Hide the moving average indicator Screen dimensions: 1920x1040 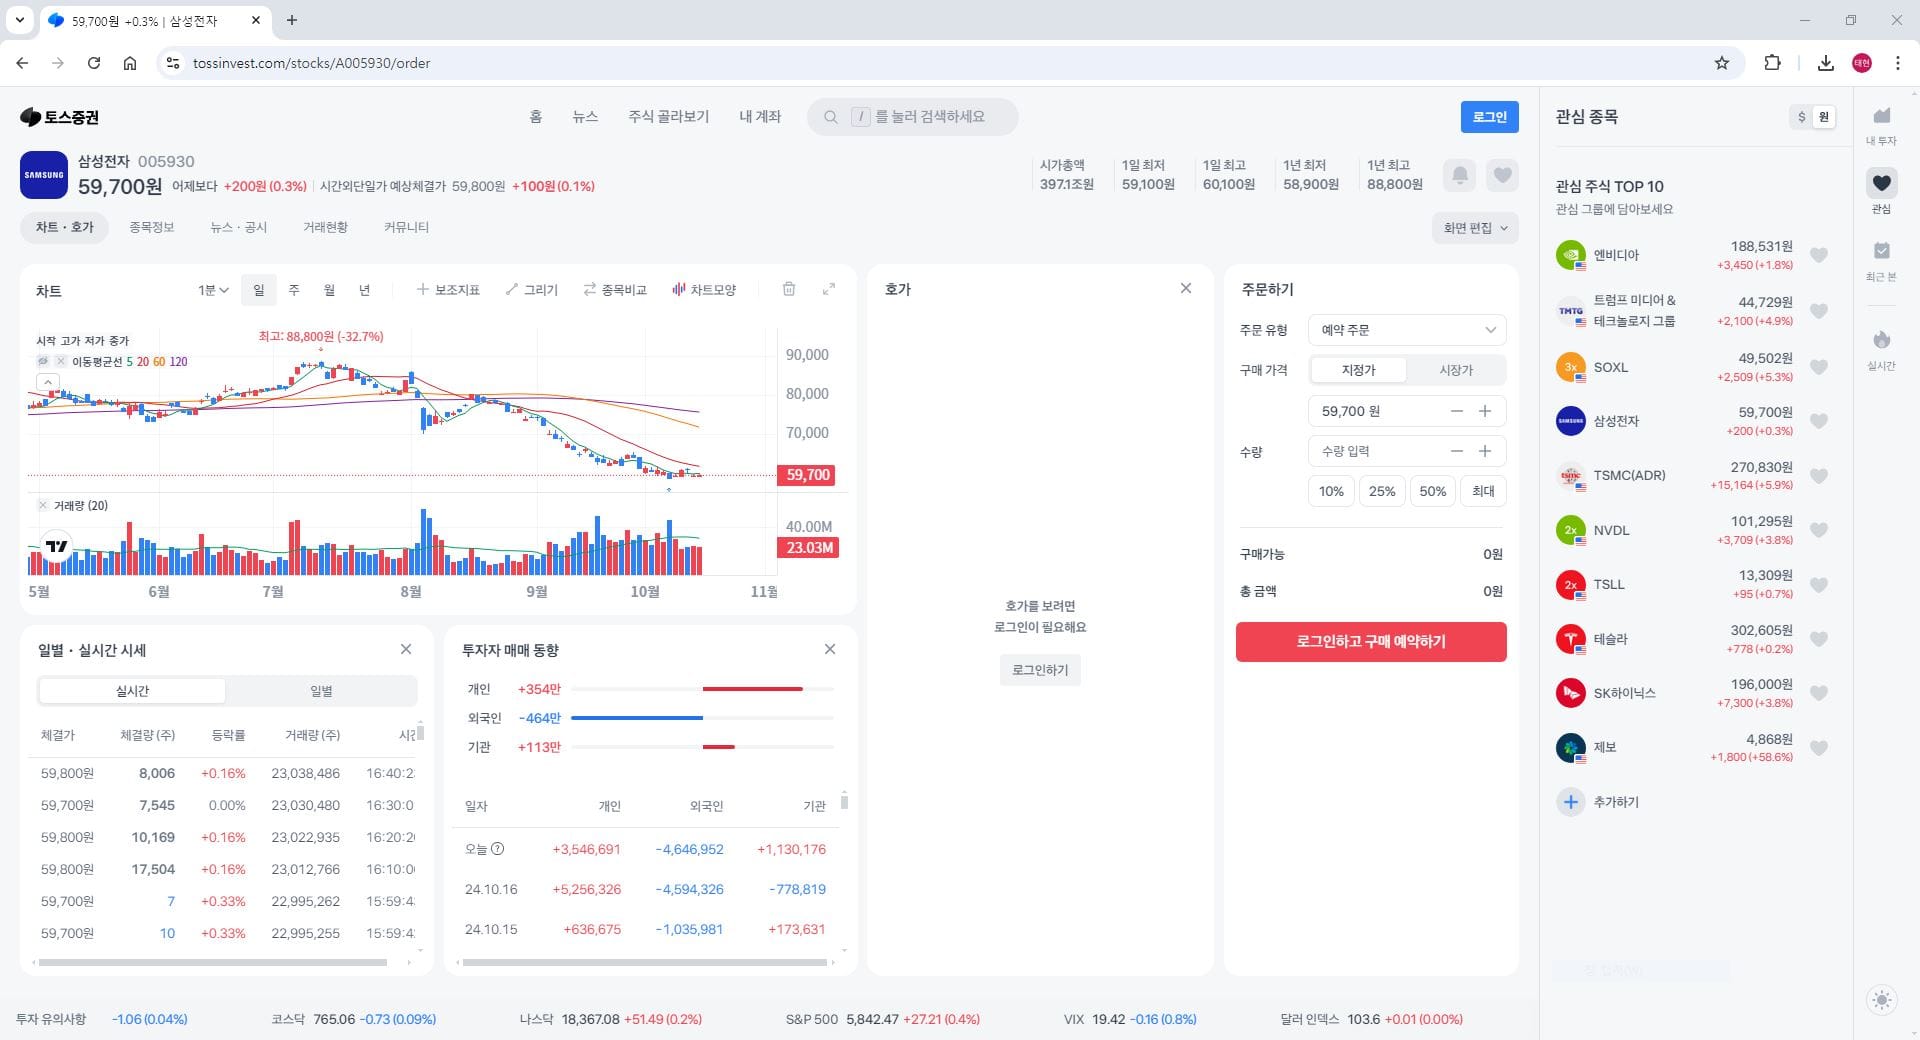pyautogui.click(x=43, y=362)
